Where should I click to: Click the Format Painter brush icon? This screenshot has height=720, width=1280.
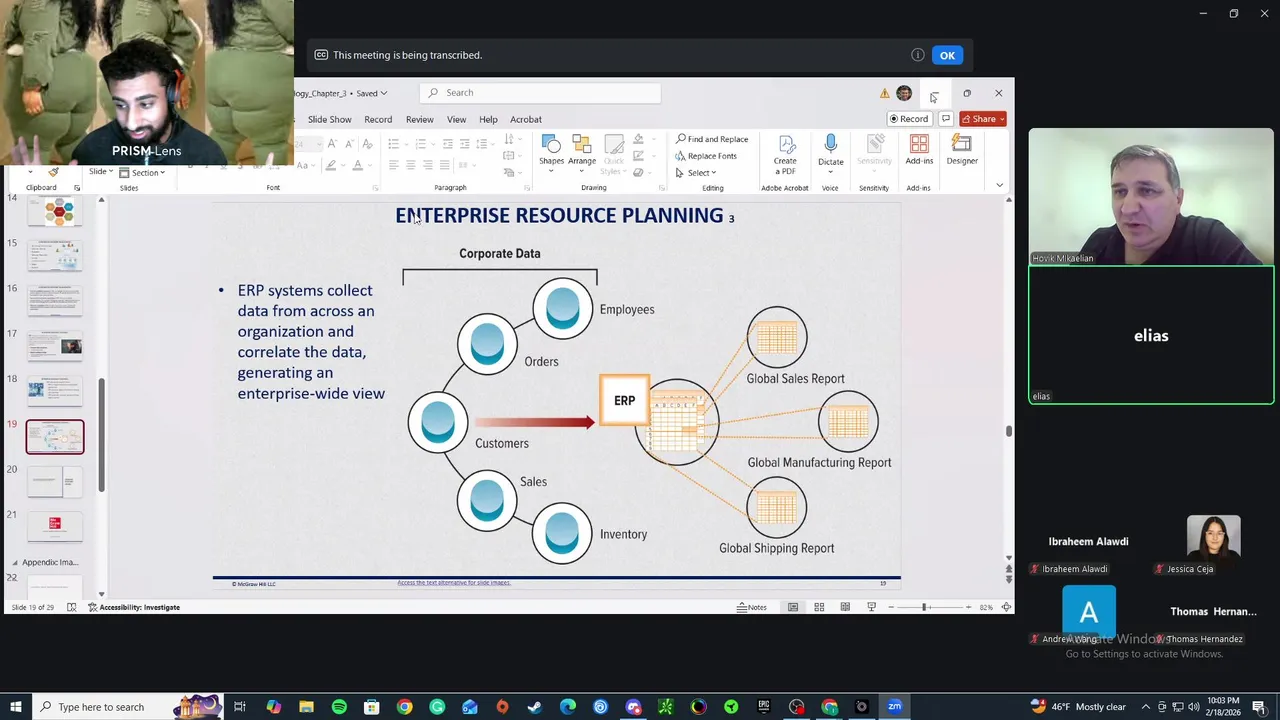click(53, 172)
